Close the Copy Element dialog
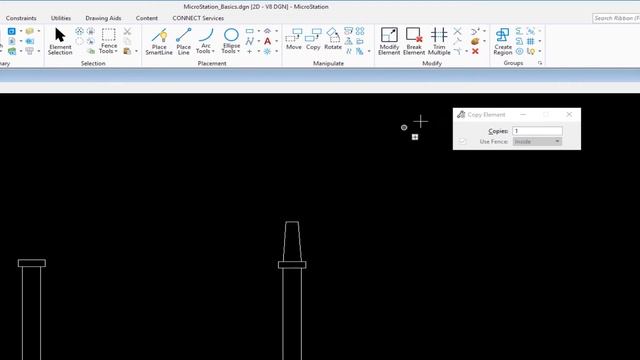 569,115
